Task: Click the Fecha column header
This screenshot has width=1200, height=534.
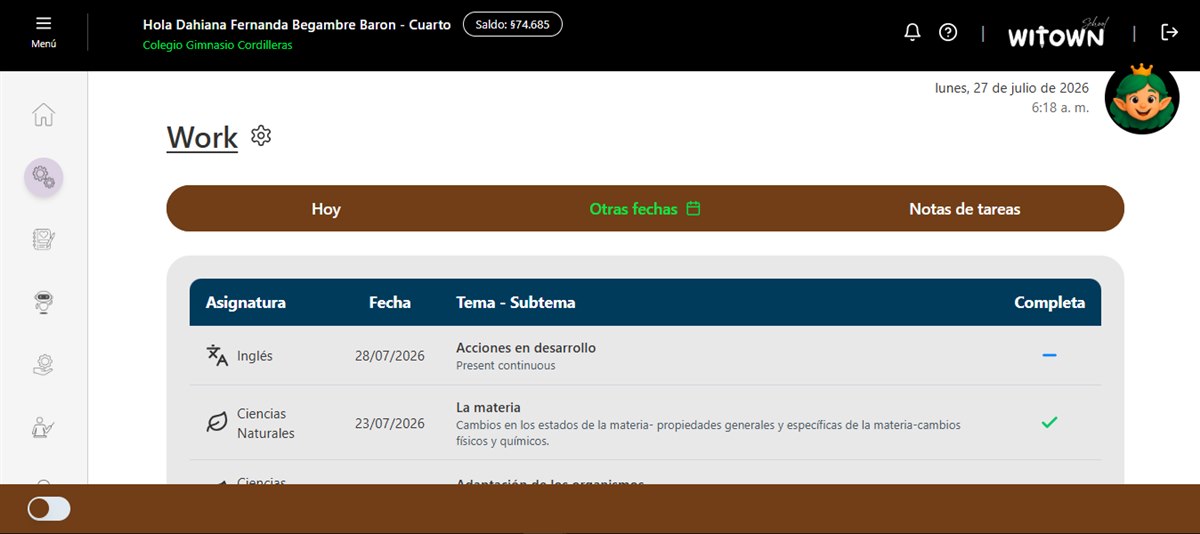Action: 390,302
